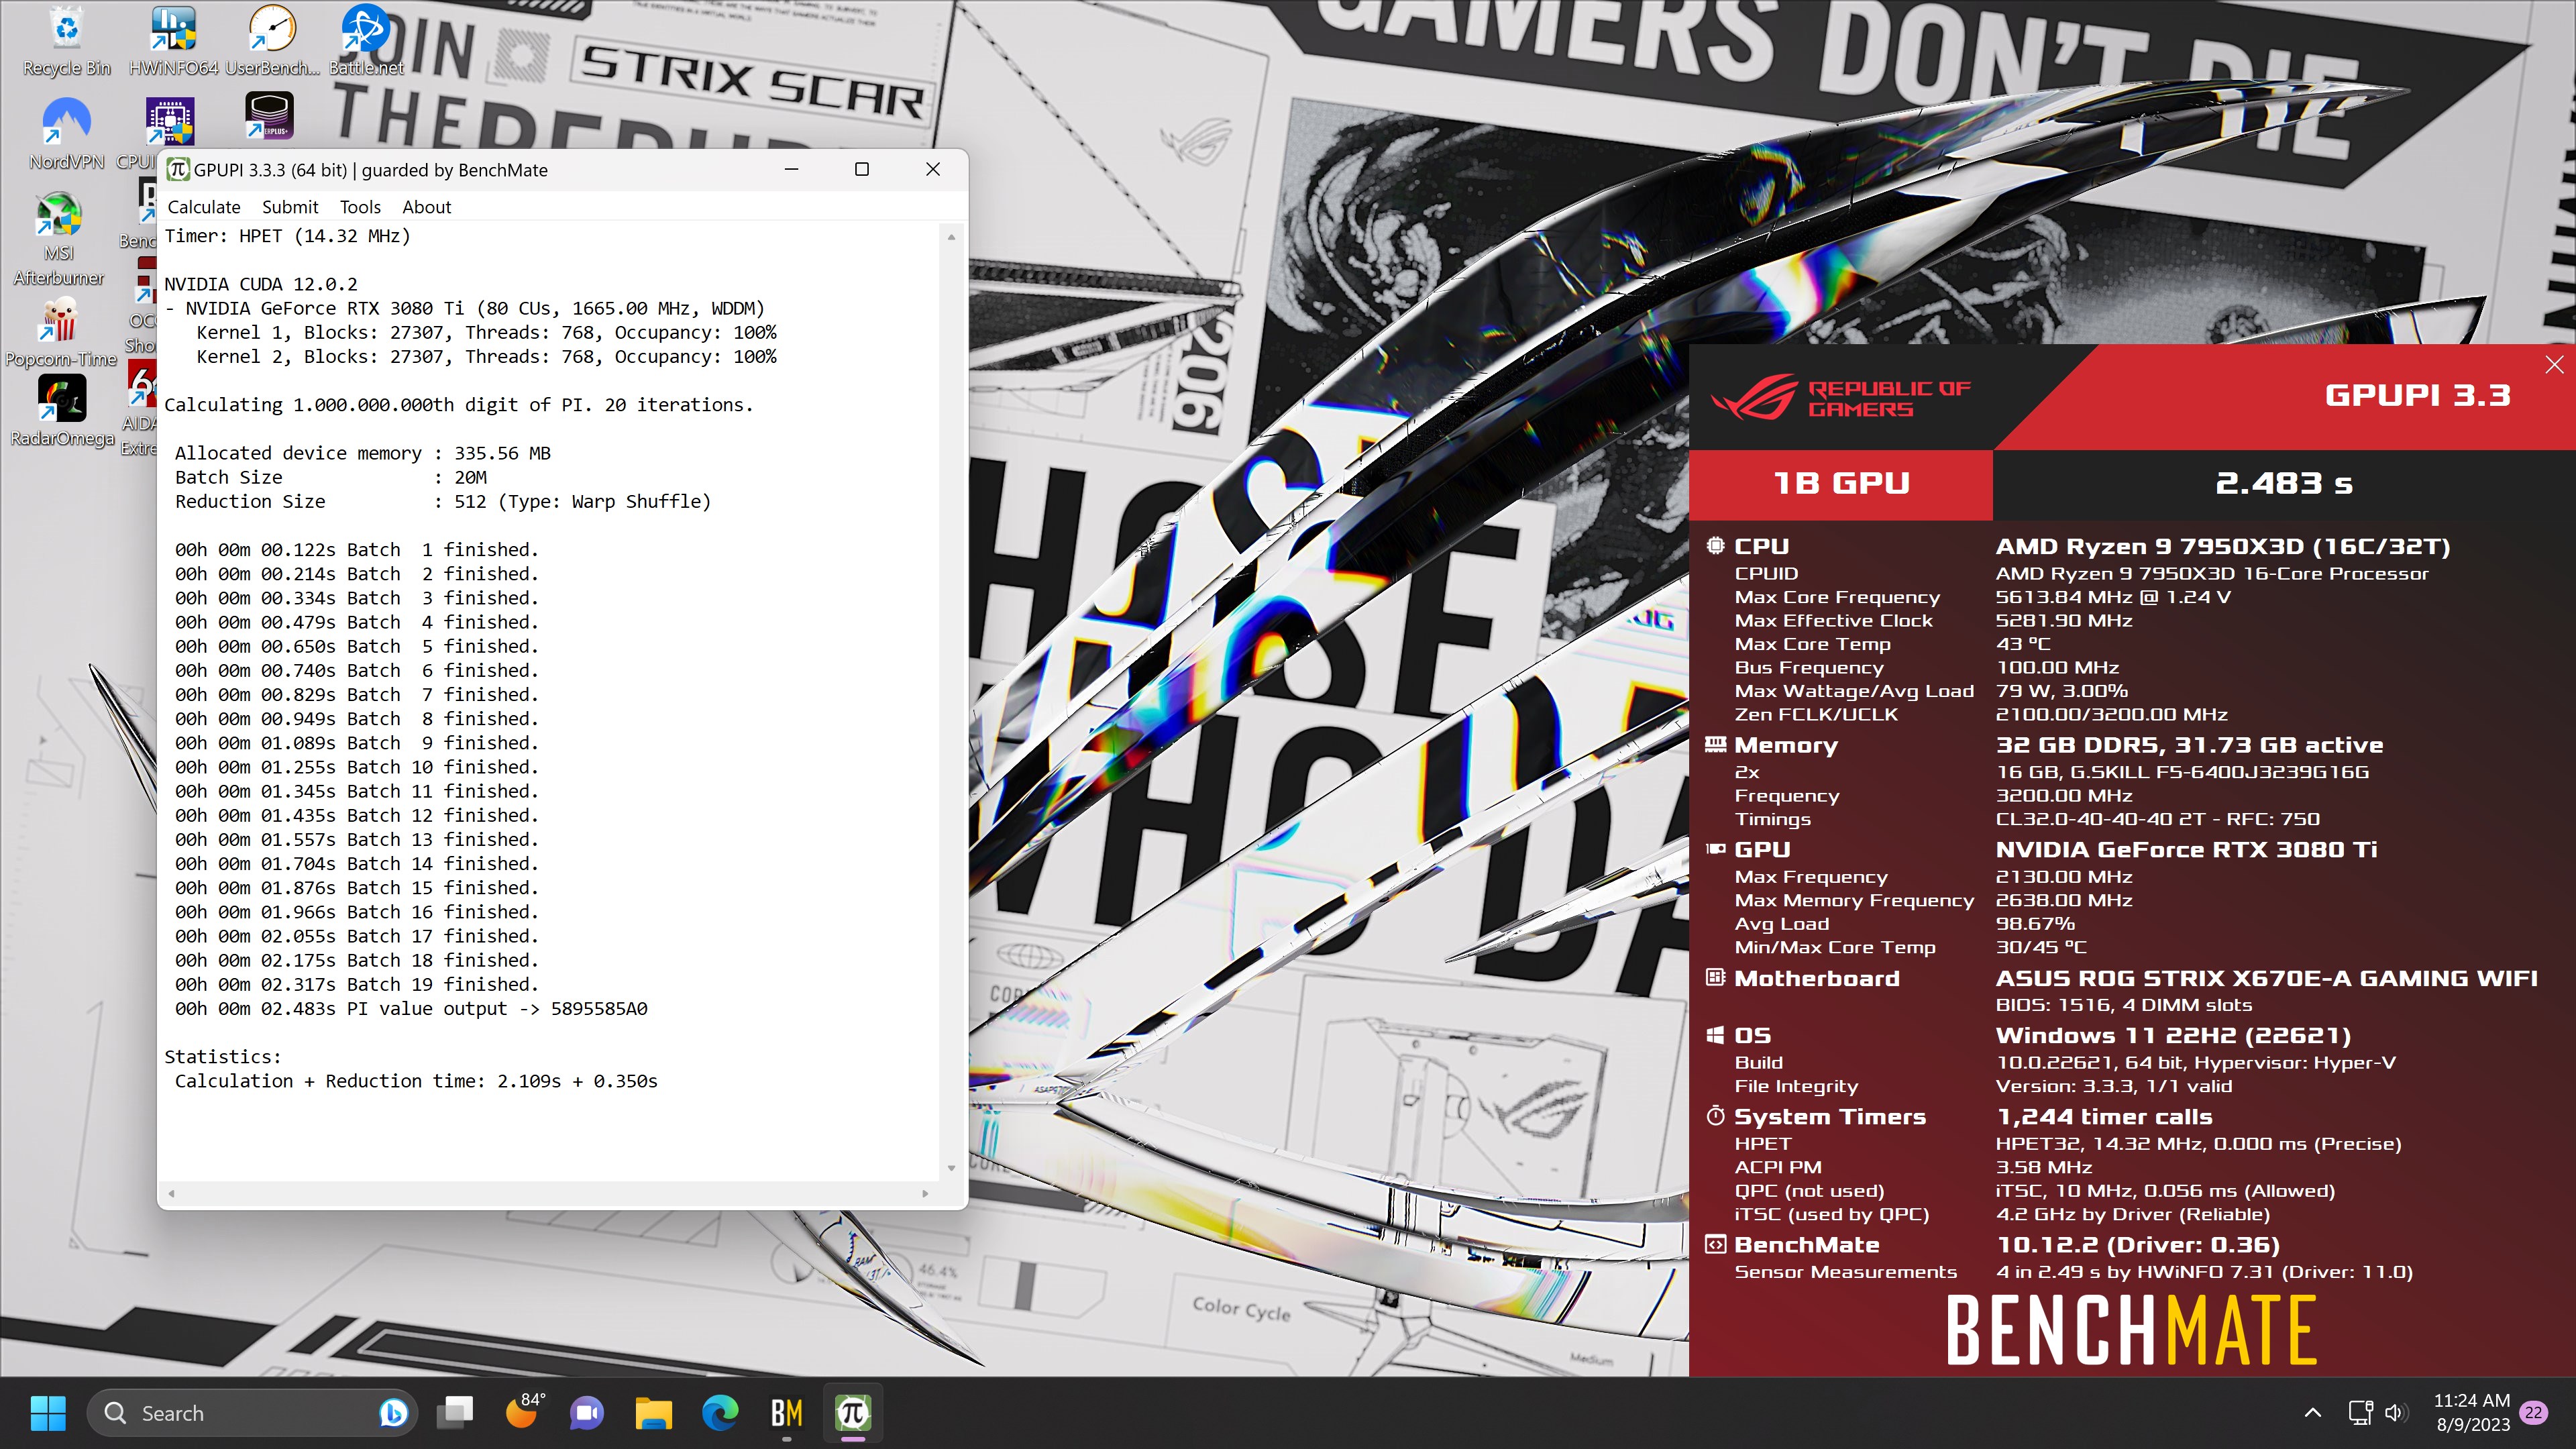Image resolution: width=2576 pixels, height=1449 pixels.
Task: Open Bing chat icon in search box
Action: 393,1413
